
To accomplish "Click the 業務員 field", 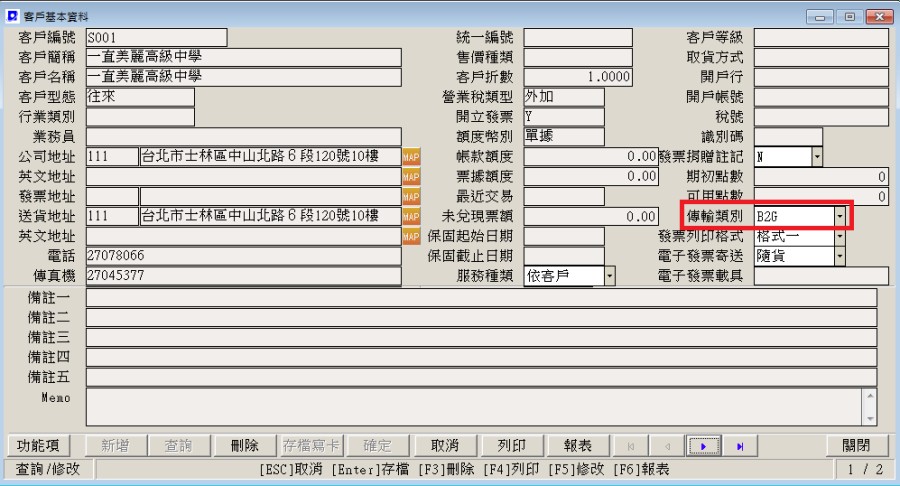I will coord(243,137).
